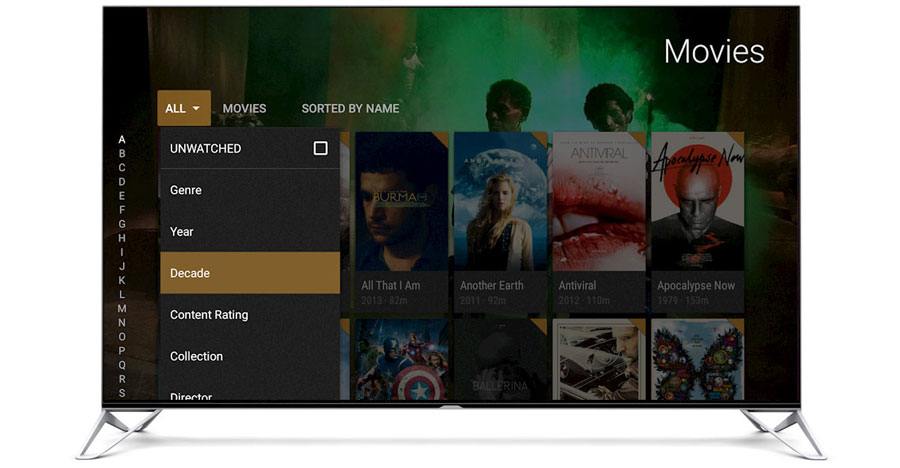Check the UNWATCHED checkbox
Image resolution: width=900 pixels, height=468 pixels.
pyautogui.click(x=320, y=148)
